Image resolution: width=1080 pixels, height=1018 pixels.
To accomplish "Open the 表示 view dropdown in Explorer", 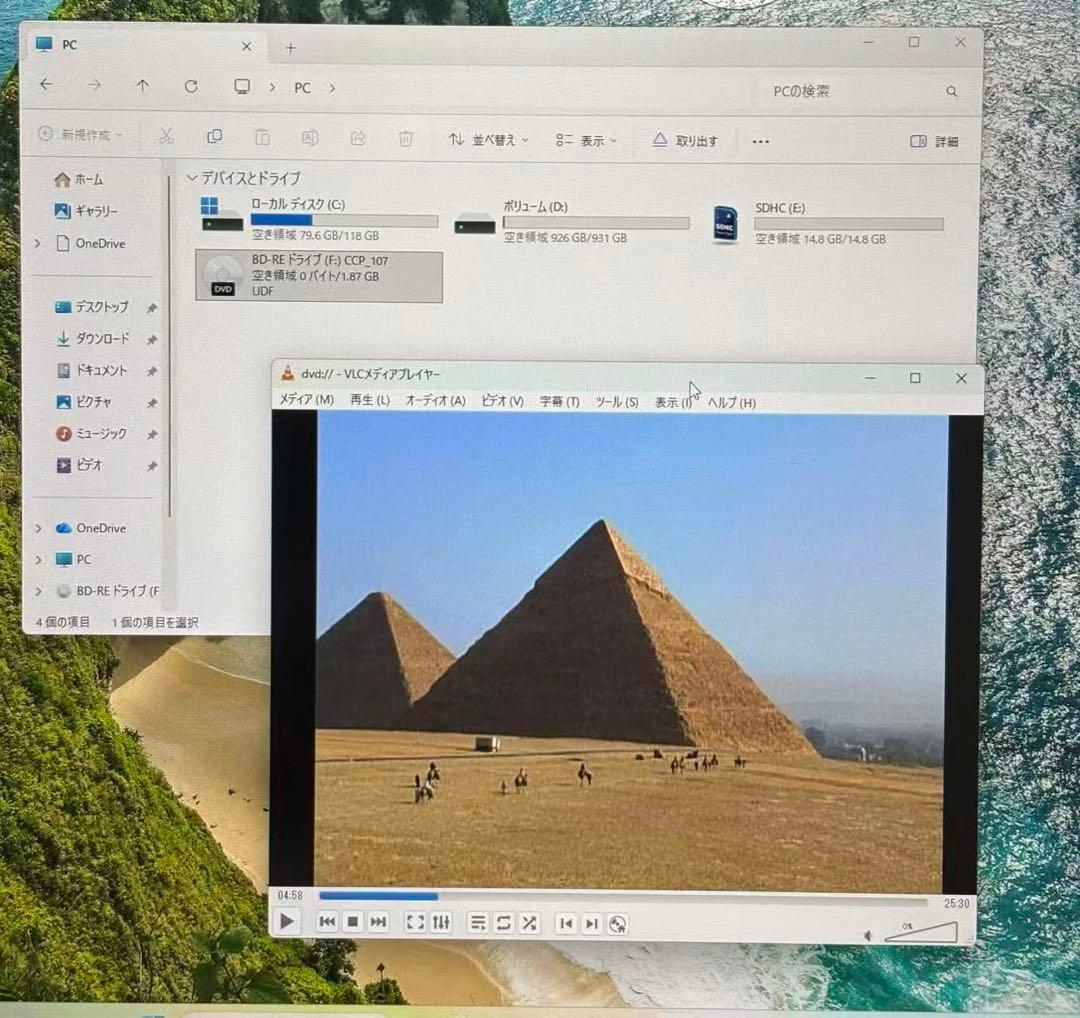I will click(x=586, y=141).
